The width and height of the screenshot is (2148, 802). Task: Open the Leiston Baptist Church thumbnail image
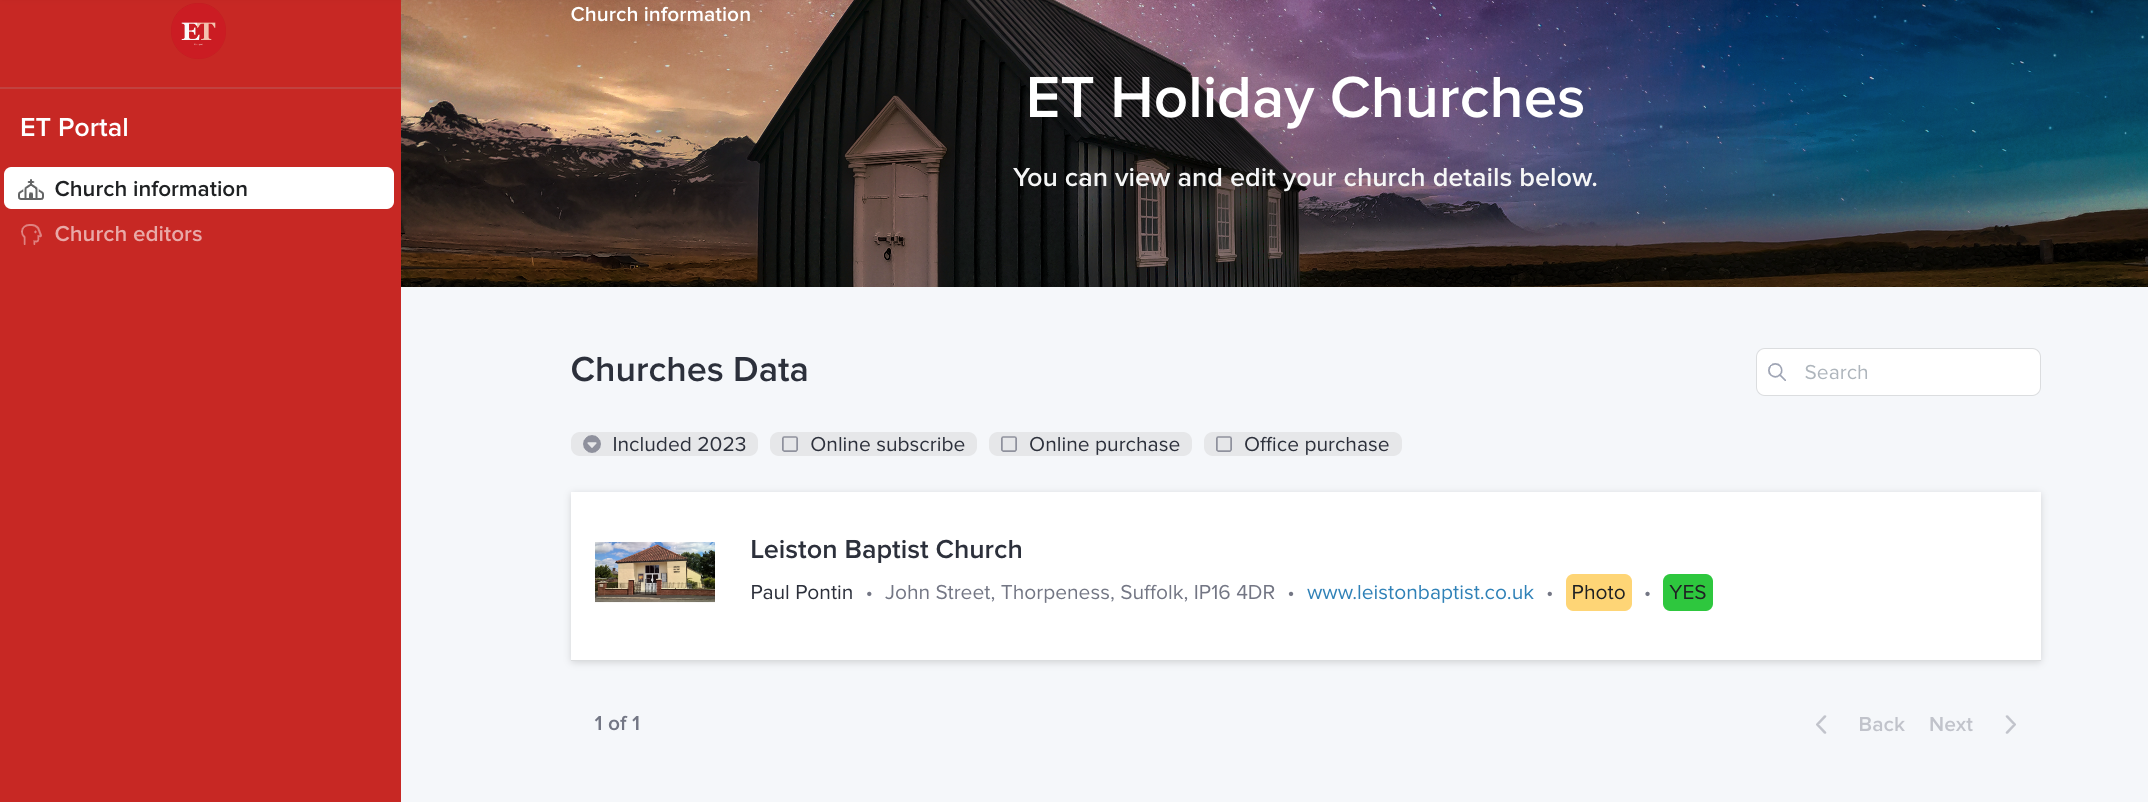(654, 572)
